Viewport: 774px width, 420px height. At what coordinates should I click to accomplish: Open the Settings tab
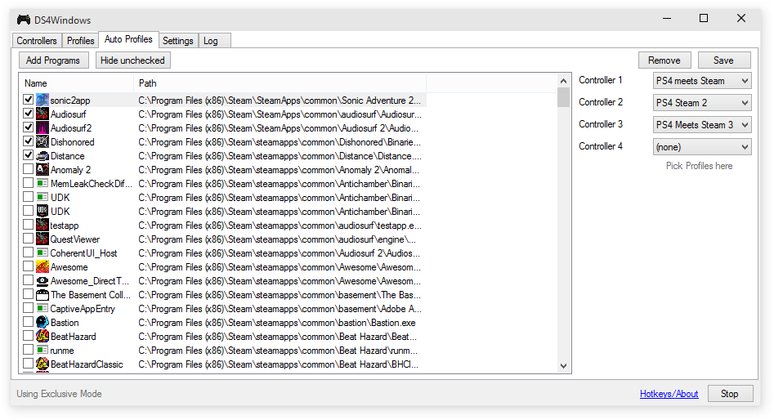point(178,40)
